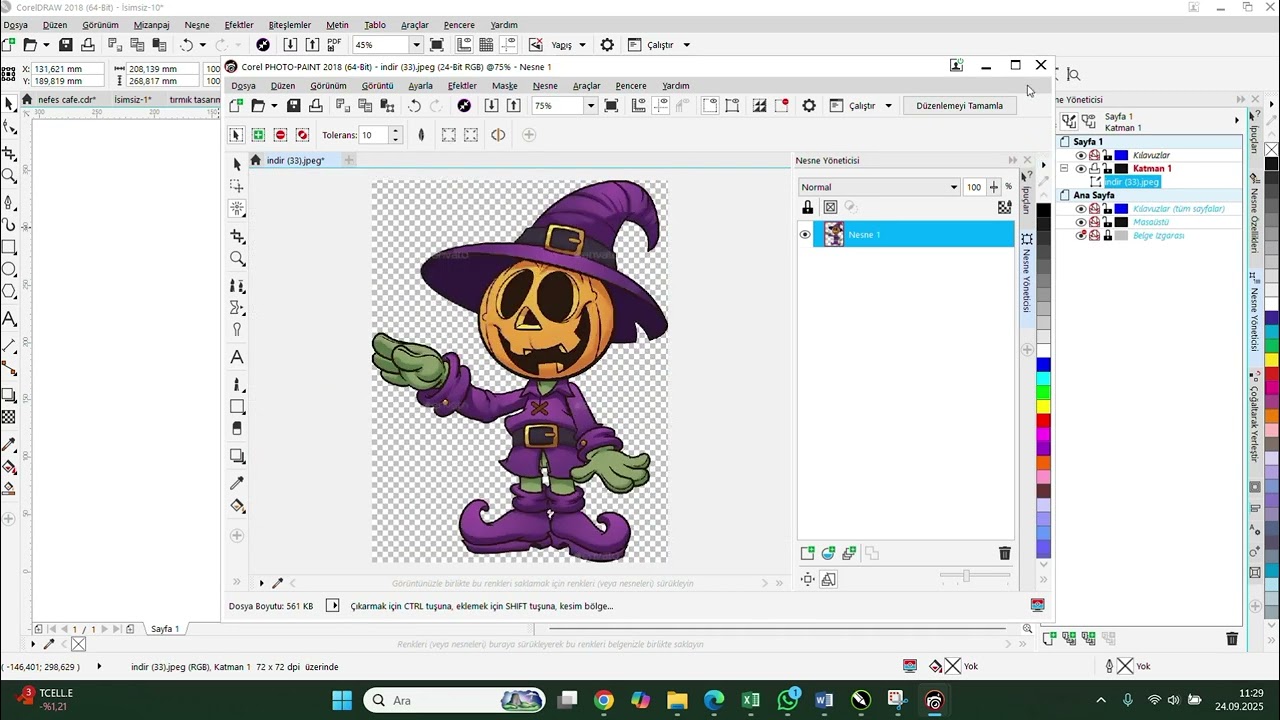Click the trash icon in Nesne Yöneticisi
This screenshot has height=720, width=1280.
click(x=1005, y=553)
